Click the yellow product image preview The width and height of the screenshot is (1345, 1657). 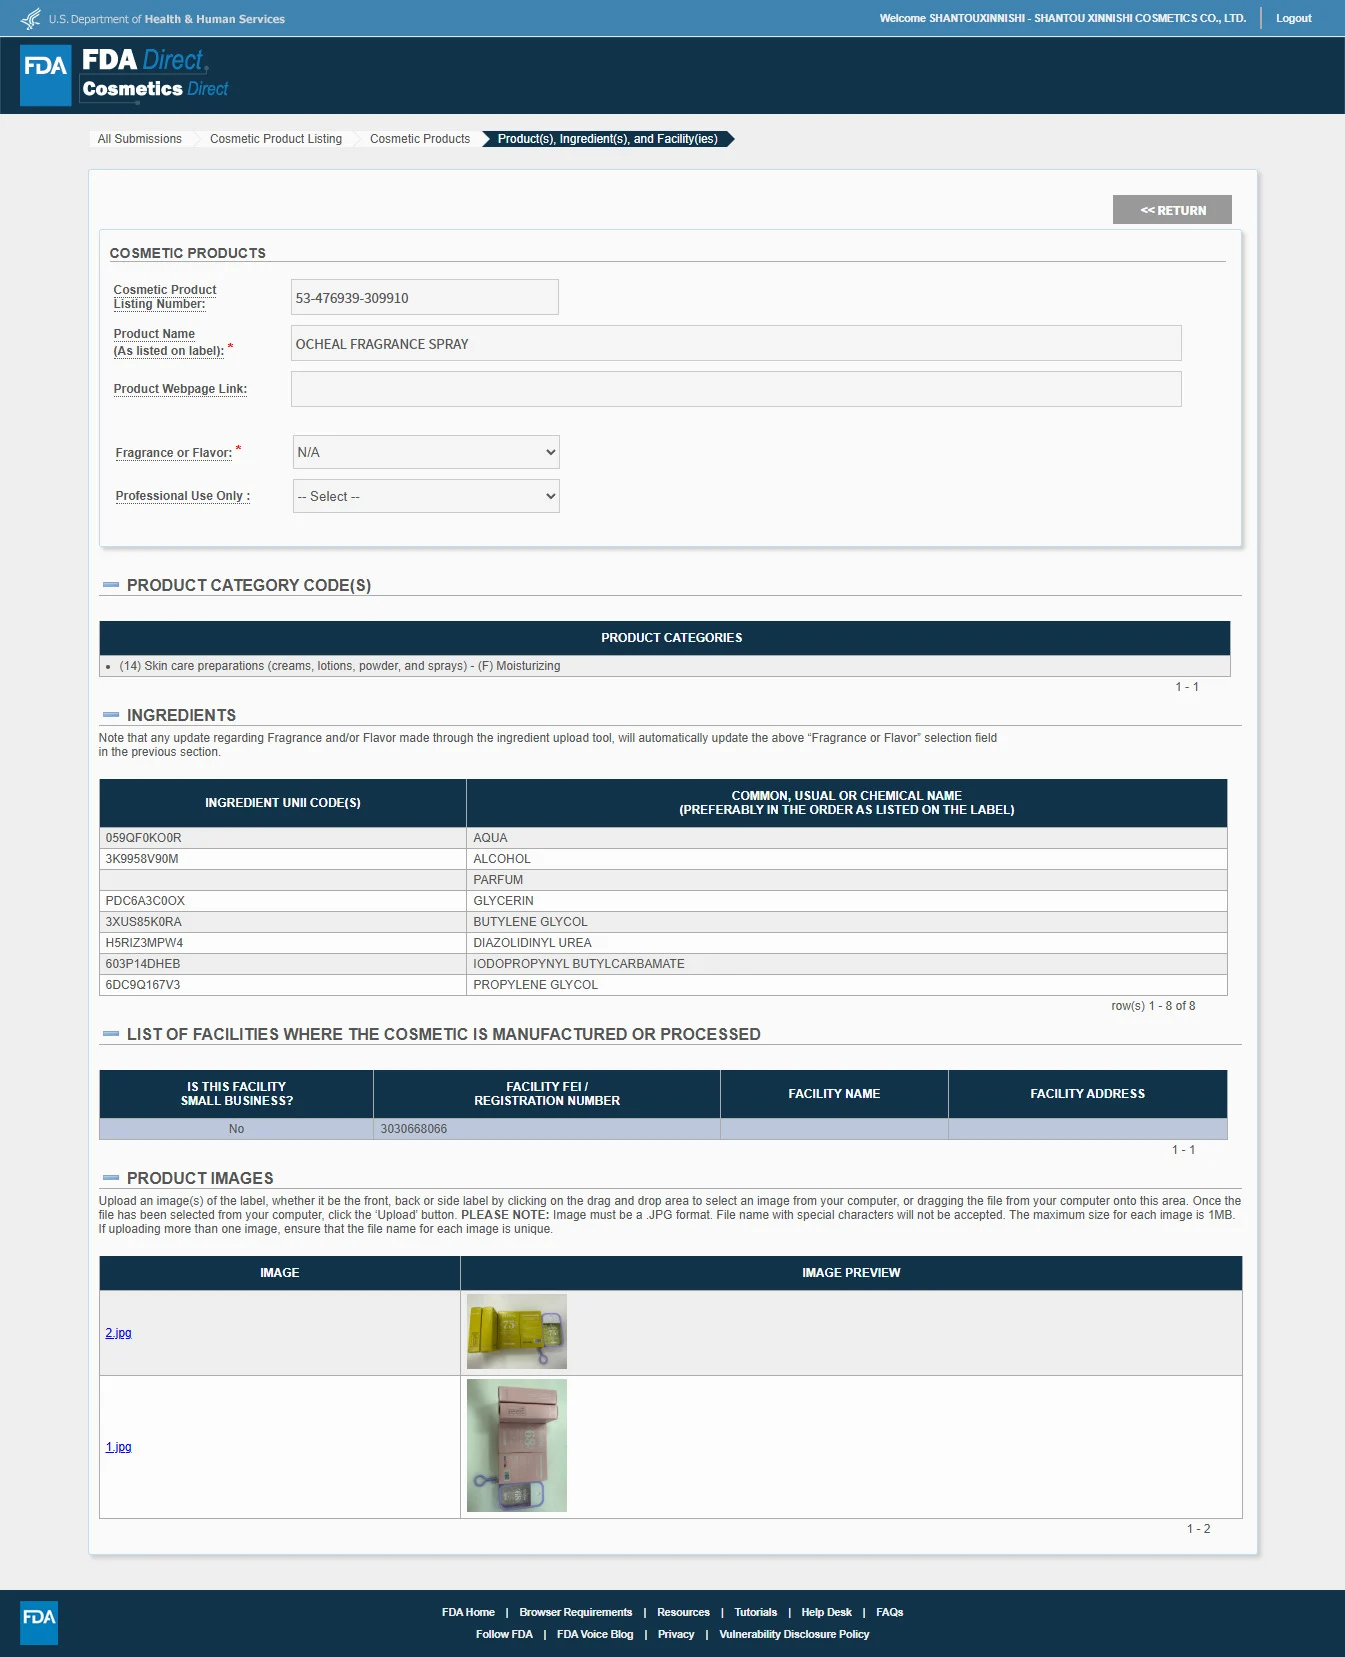517,1332
